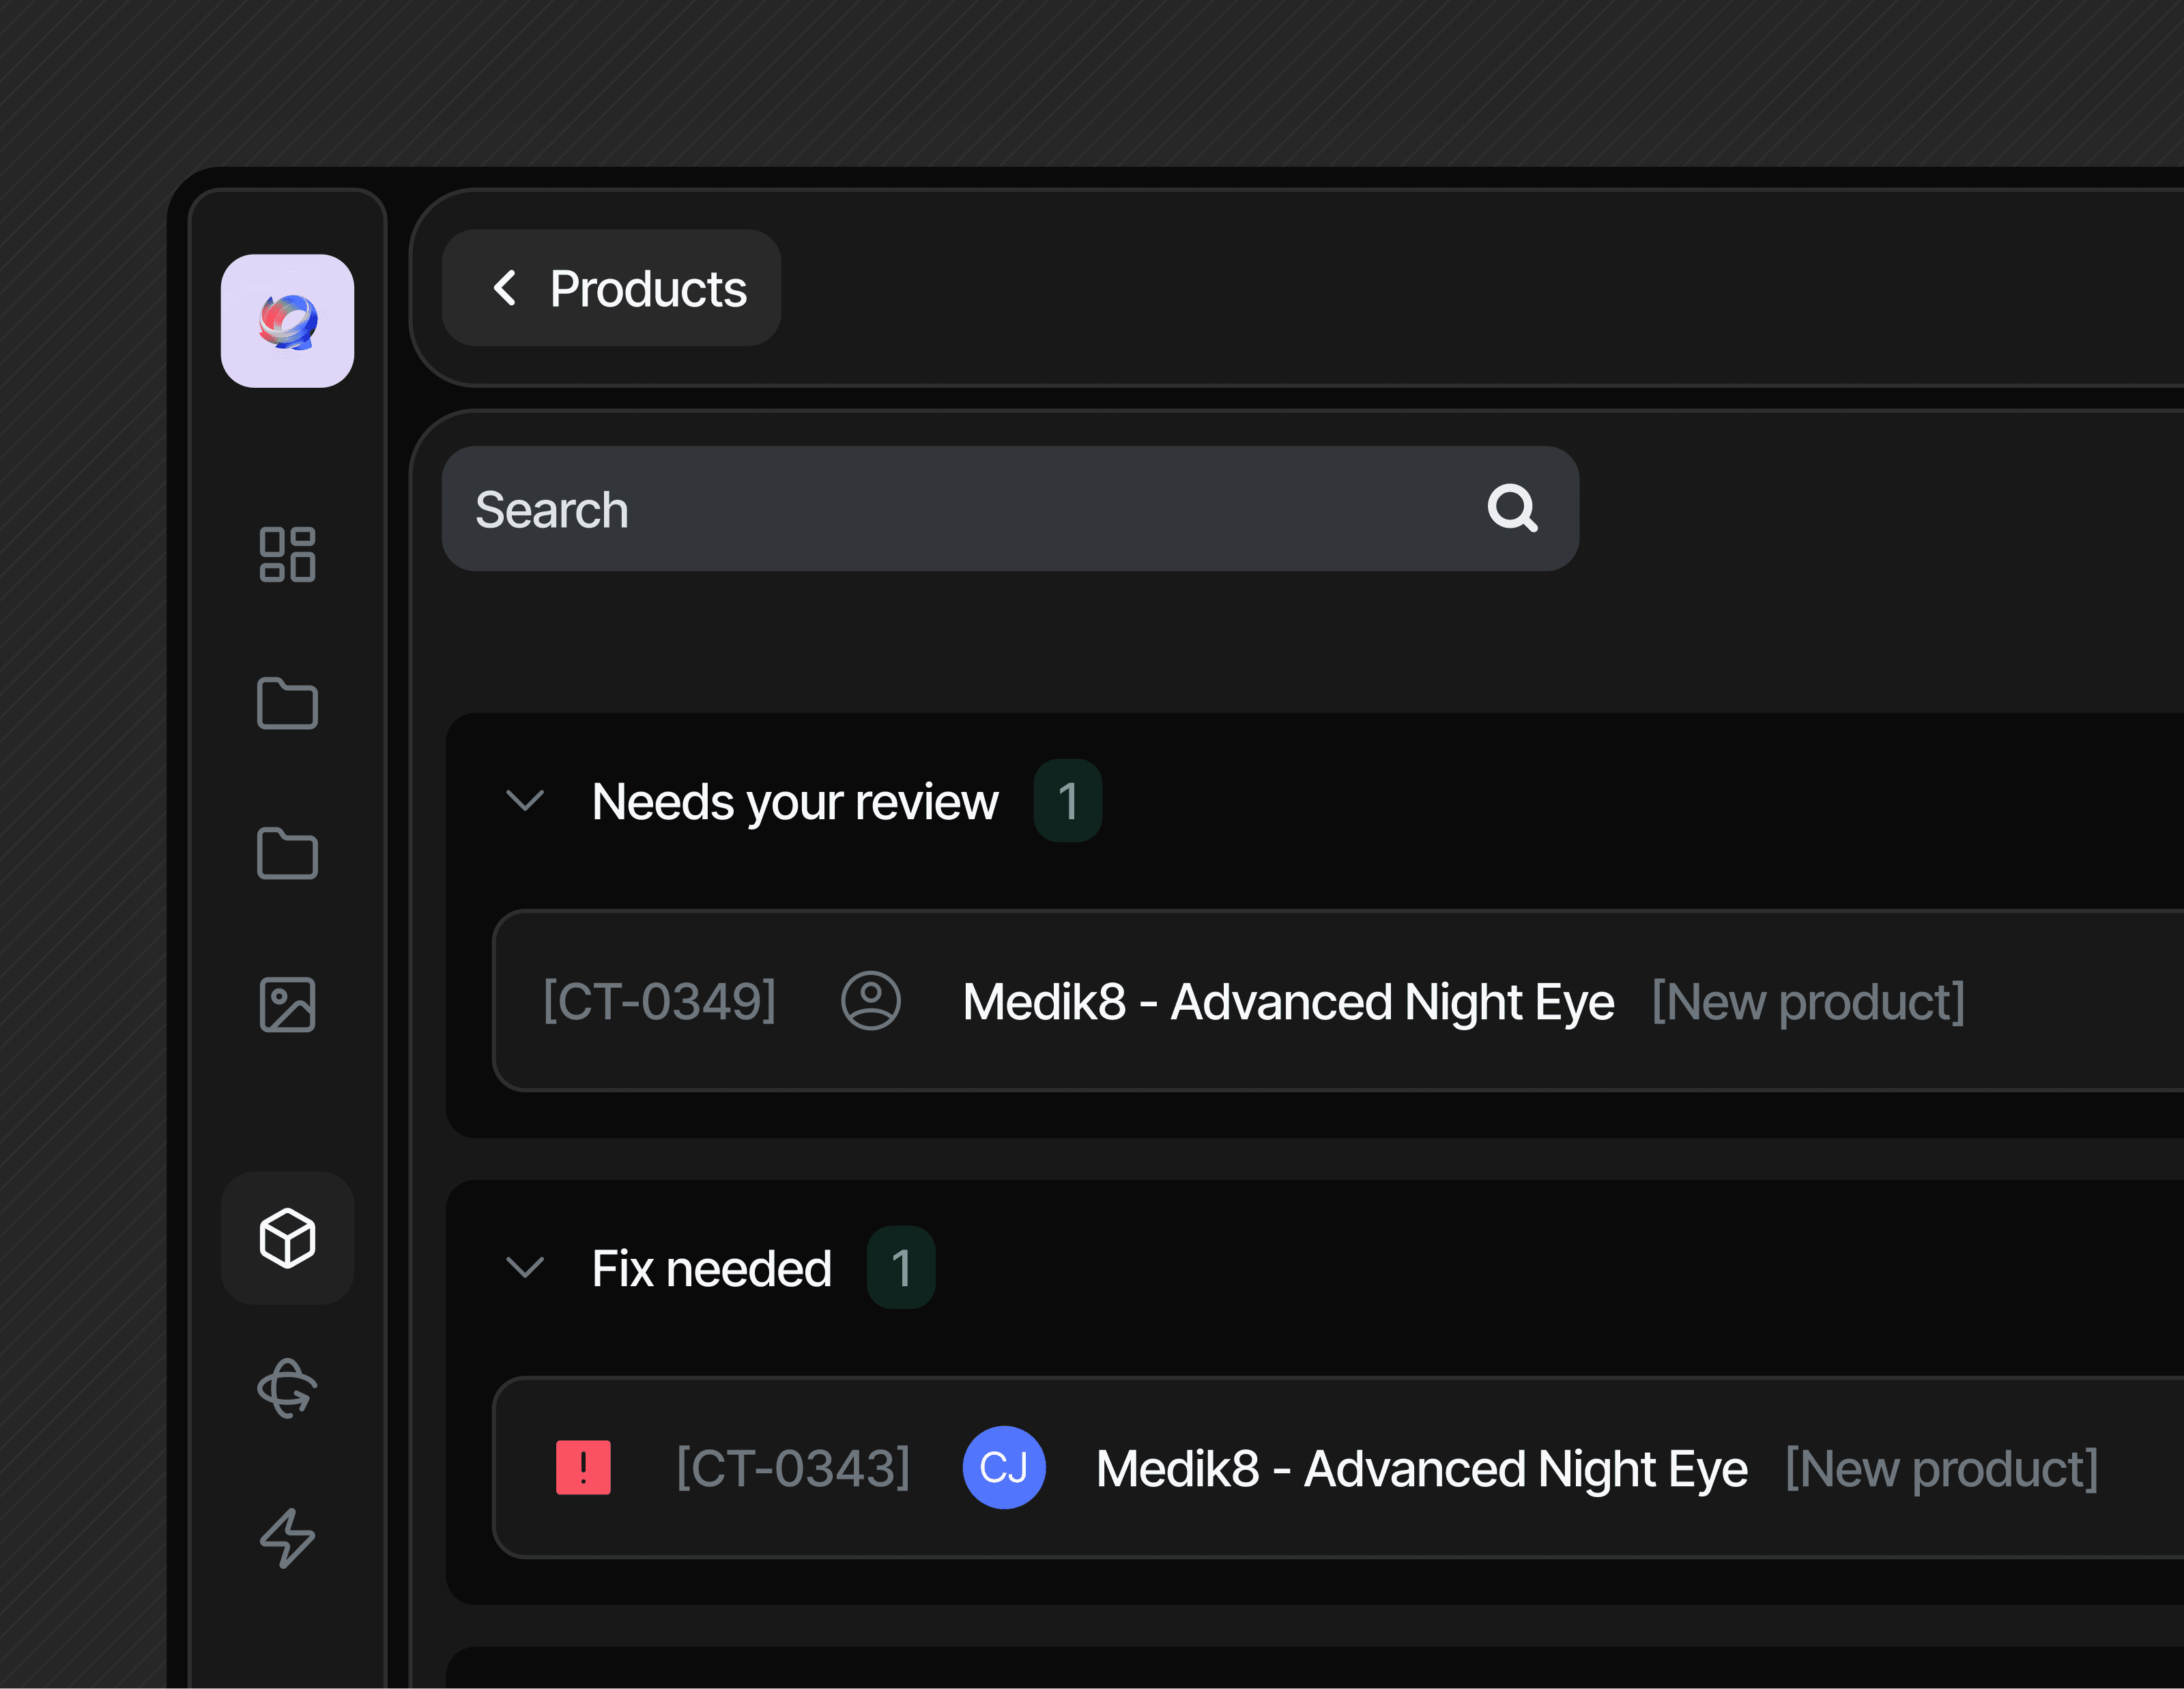Open the dashboard grid icon

[287, 554]
